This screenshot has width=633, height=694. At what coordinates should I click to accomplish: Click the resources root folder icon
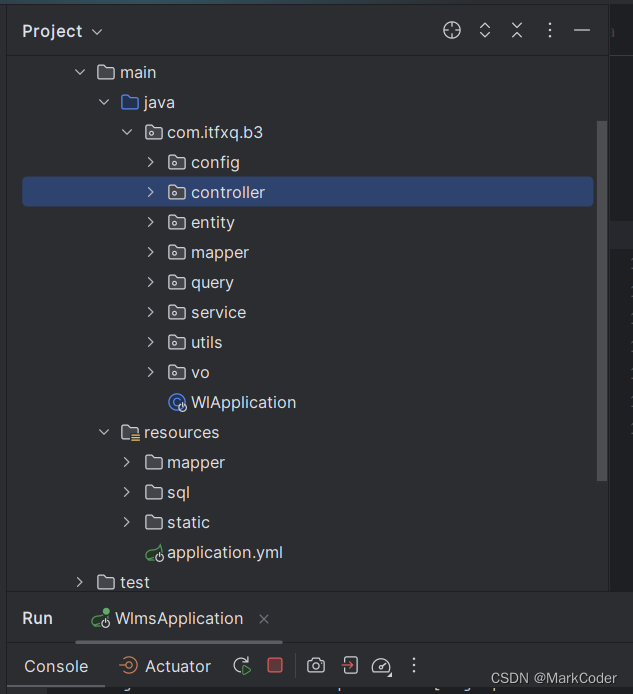[x=131, y=432]
